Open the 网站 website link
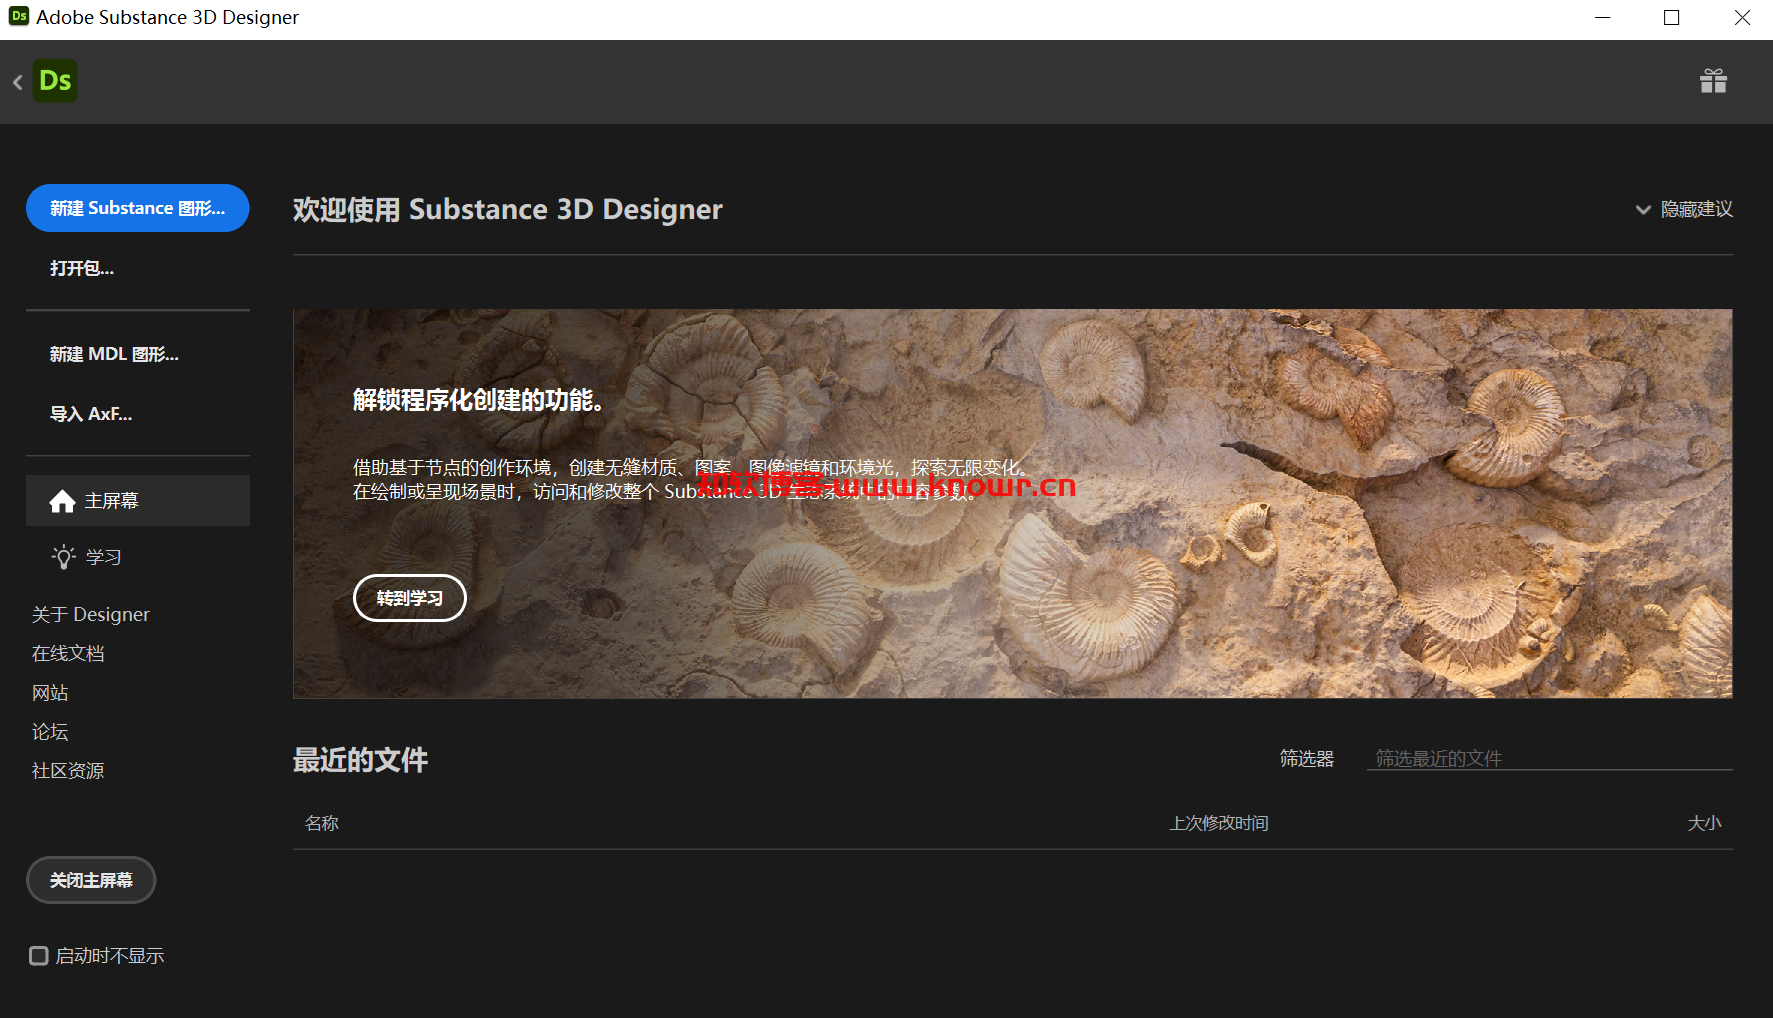 (50, 693)
